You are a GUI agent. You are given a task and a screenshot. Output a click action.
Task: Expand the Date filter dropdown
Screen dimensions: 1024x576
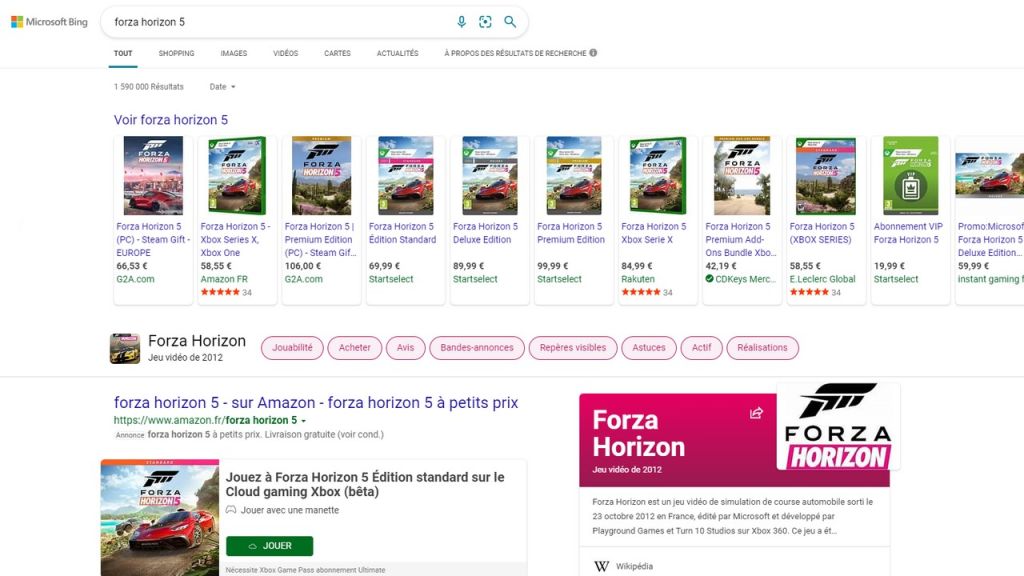[x=222, y=87]
